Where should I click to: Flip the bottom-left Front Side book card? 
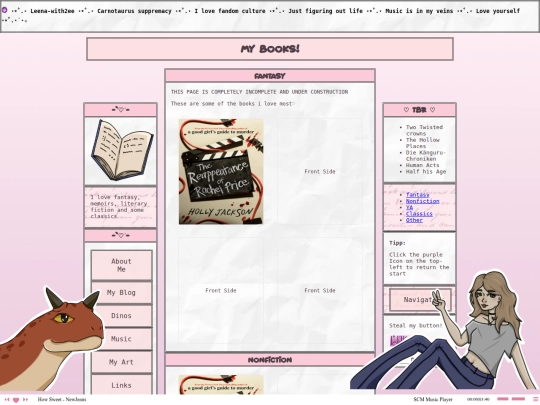221,290
